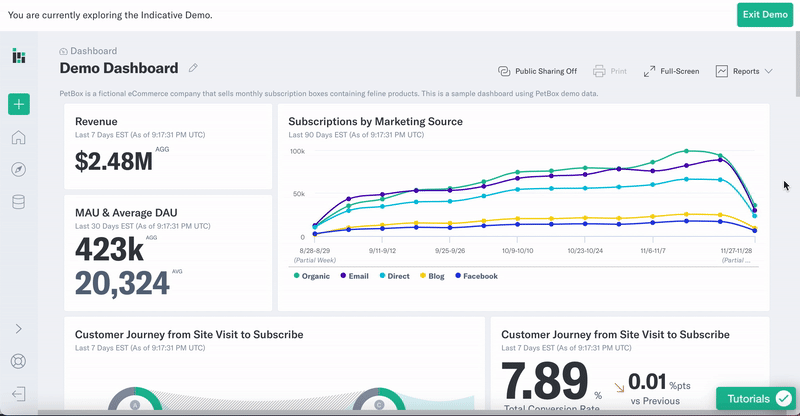800x416 pixels.
Task: Open the lifebuoy Help icon
Action: [x=18, y=361]
